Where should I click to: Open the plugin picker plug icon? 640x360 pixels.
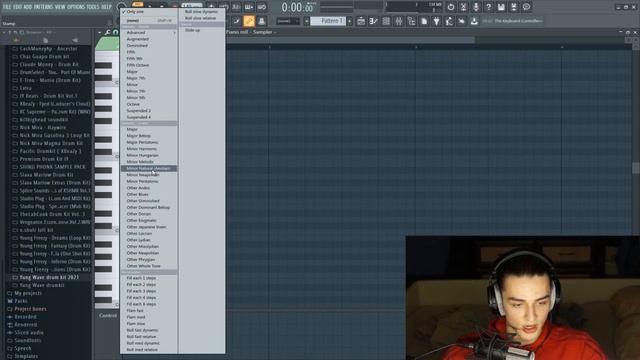437,21
